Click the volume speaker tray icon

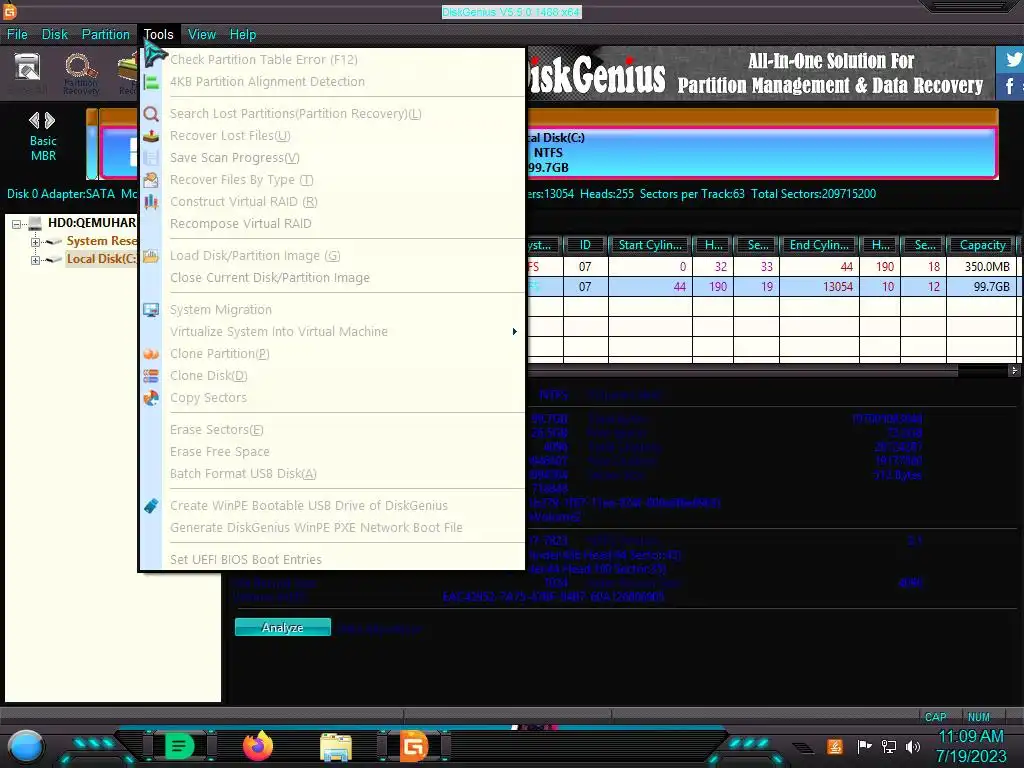tap(913, 746)
